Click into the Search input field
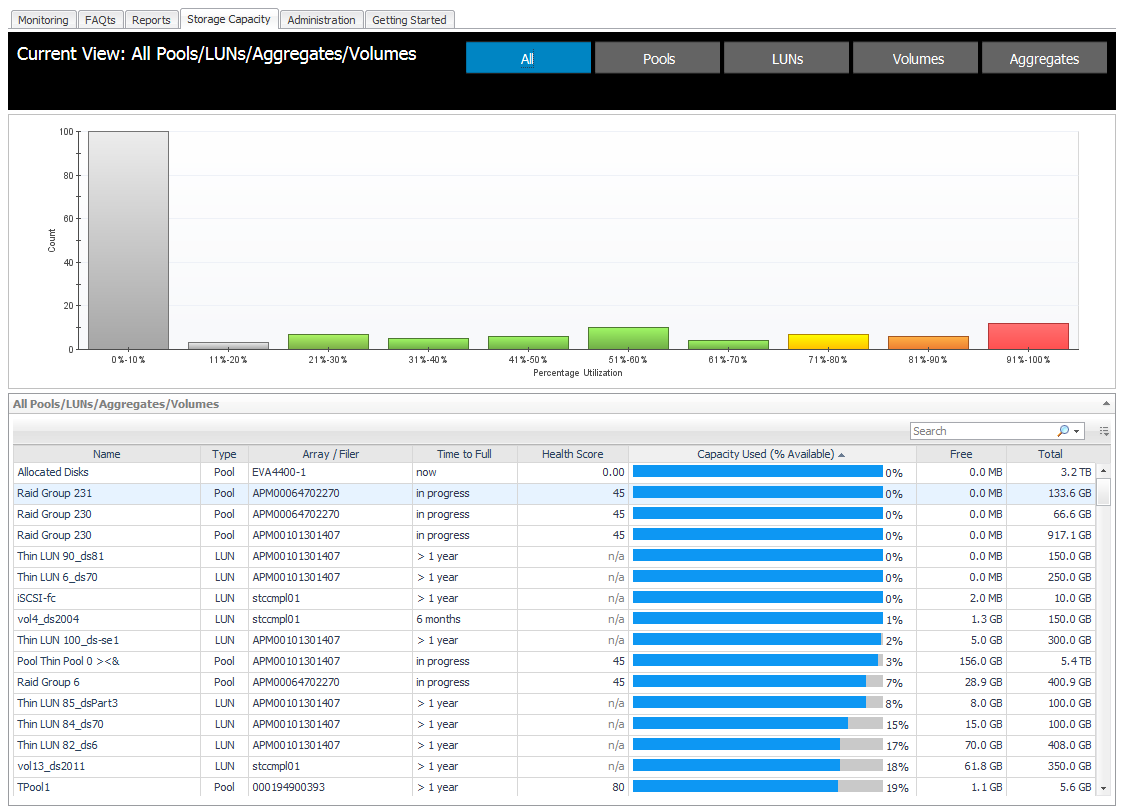 pyautogui.click(x=981, y=431)
